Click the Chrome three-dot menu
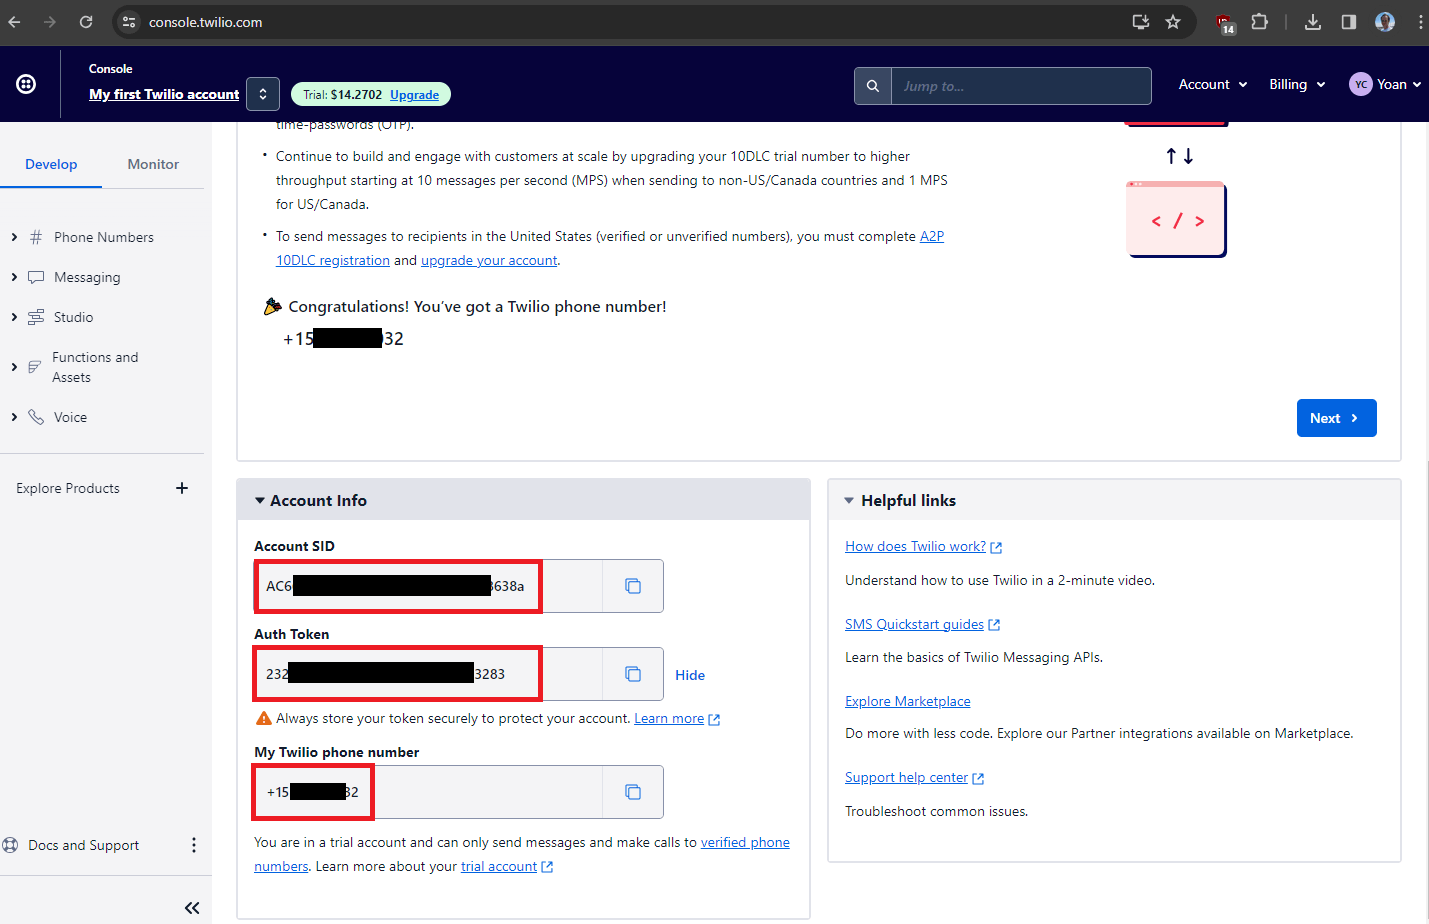The width and height of the screenshot is (1429, 924). click(x=1420, y=22)
